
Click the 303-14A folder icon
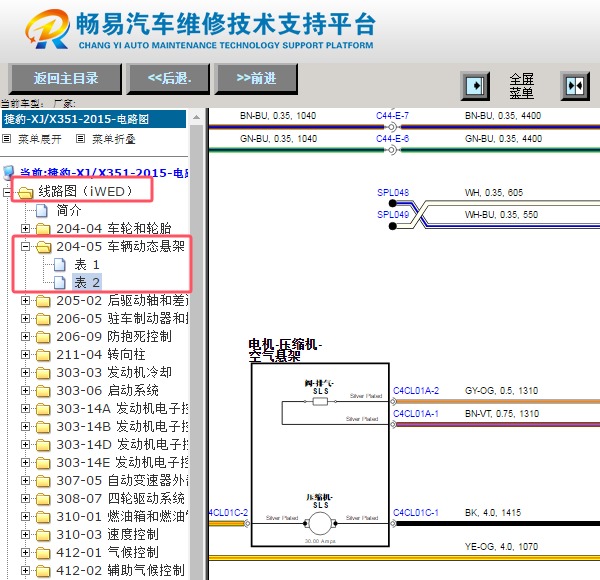[43, 409]
